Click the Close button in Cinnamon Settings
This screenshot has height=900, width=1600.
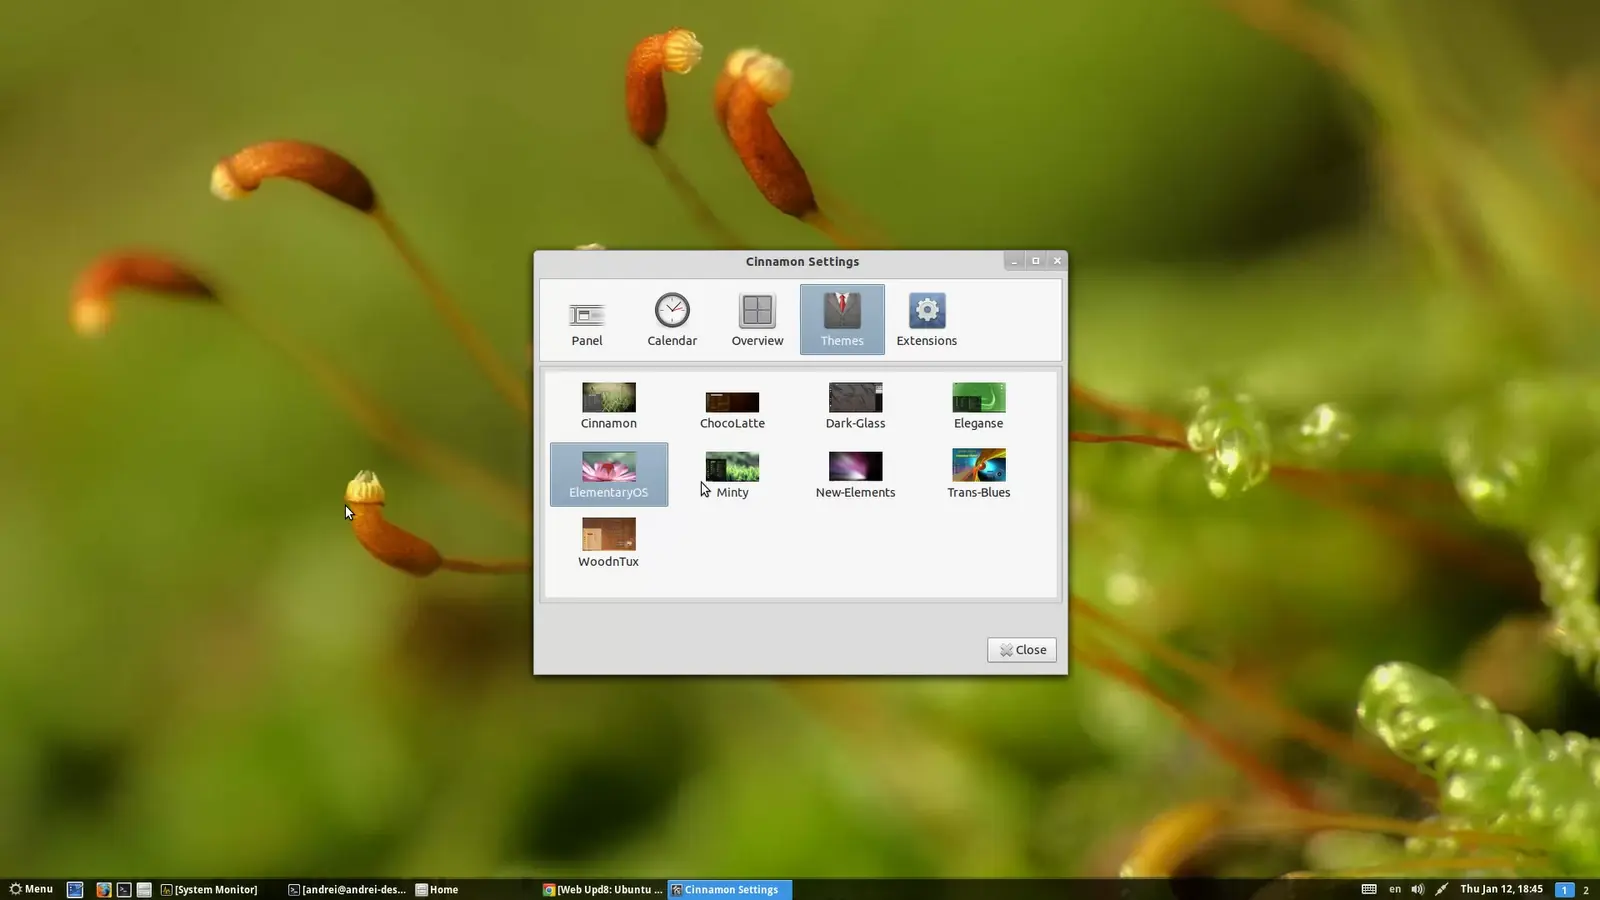point(1022,650)
